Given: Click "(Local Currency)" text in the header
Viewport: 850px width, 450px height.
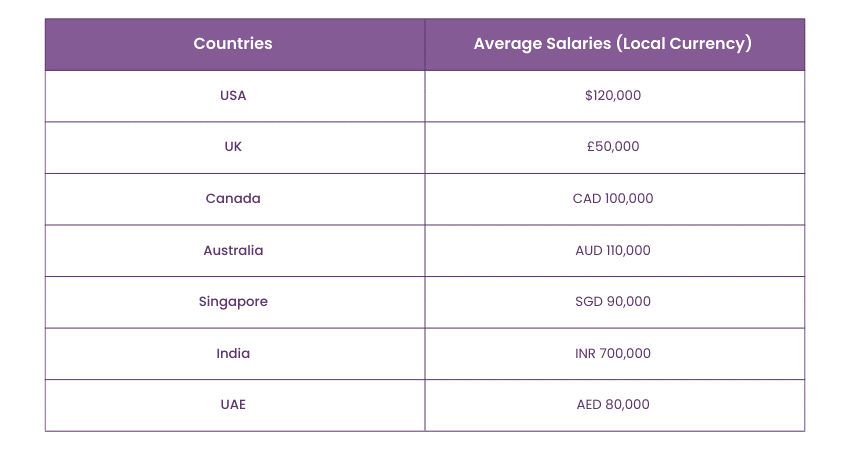Looking at the screenshot, I should coord(682,44).
